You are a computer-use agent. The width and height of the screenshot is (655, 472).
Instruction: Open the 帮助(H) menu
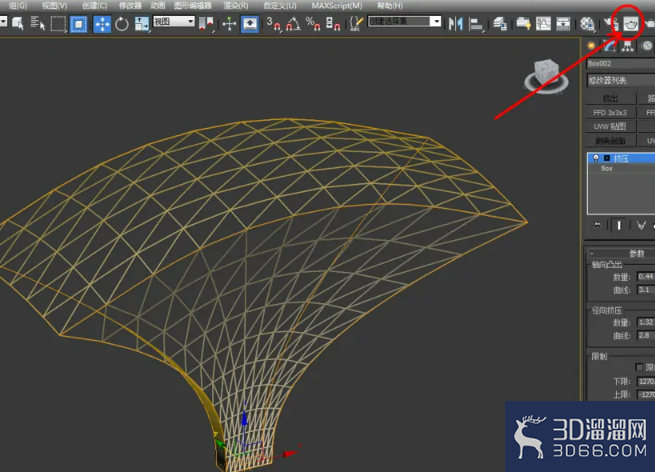[390, 5]
